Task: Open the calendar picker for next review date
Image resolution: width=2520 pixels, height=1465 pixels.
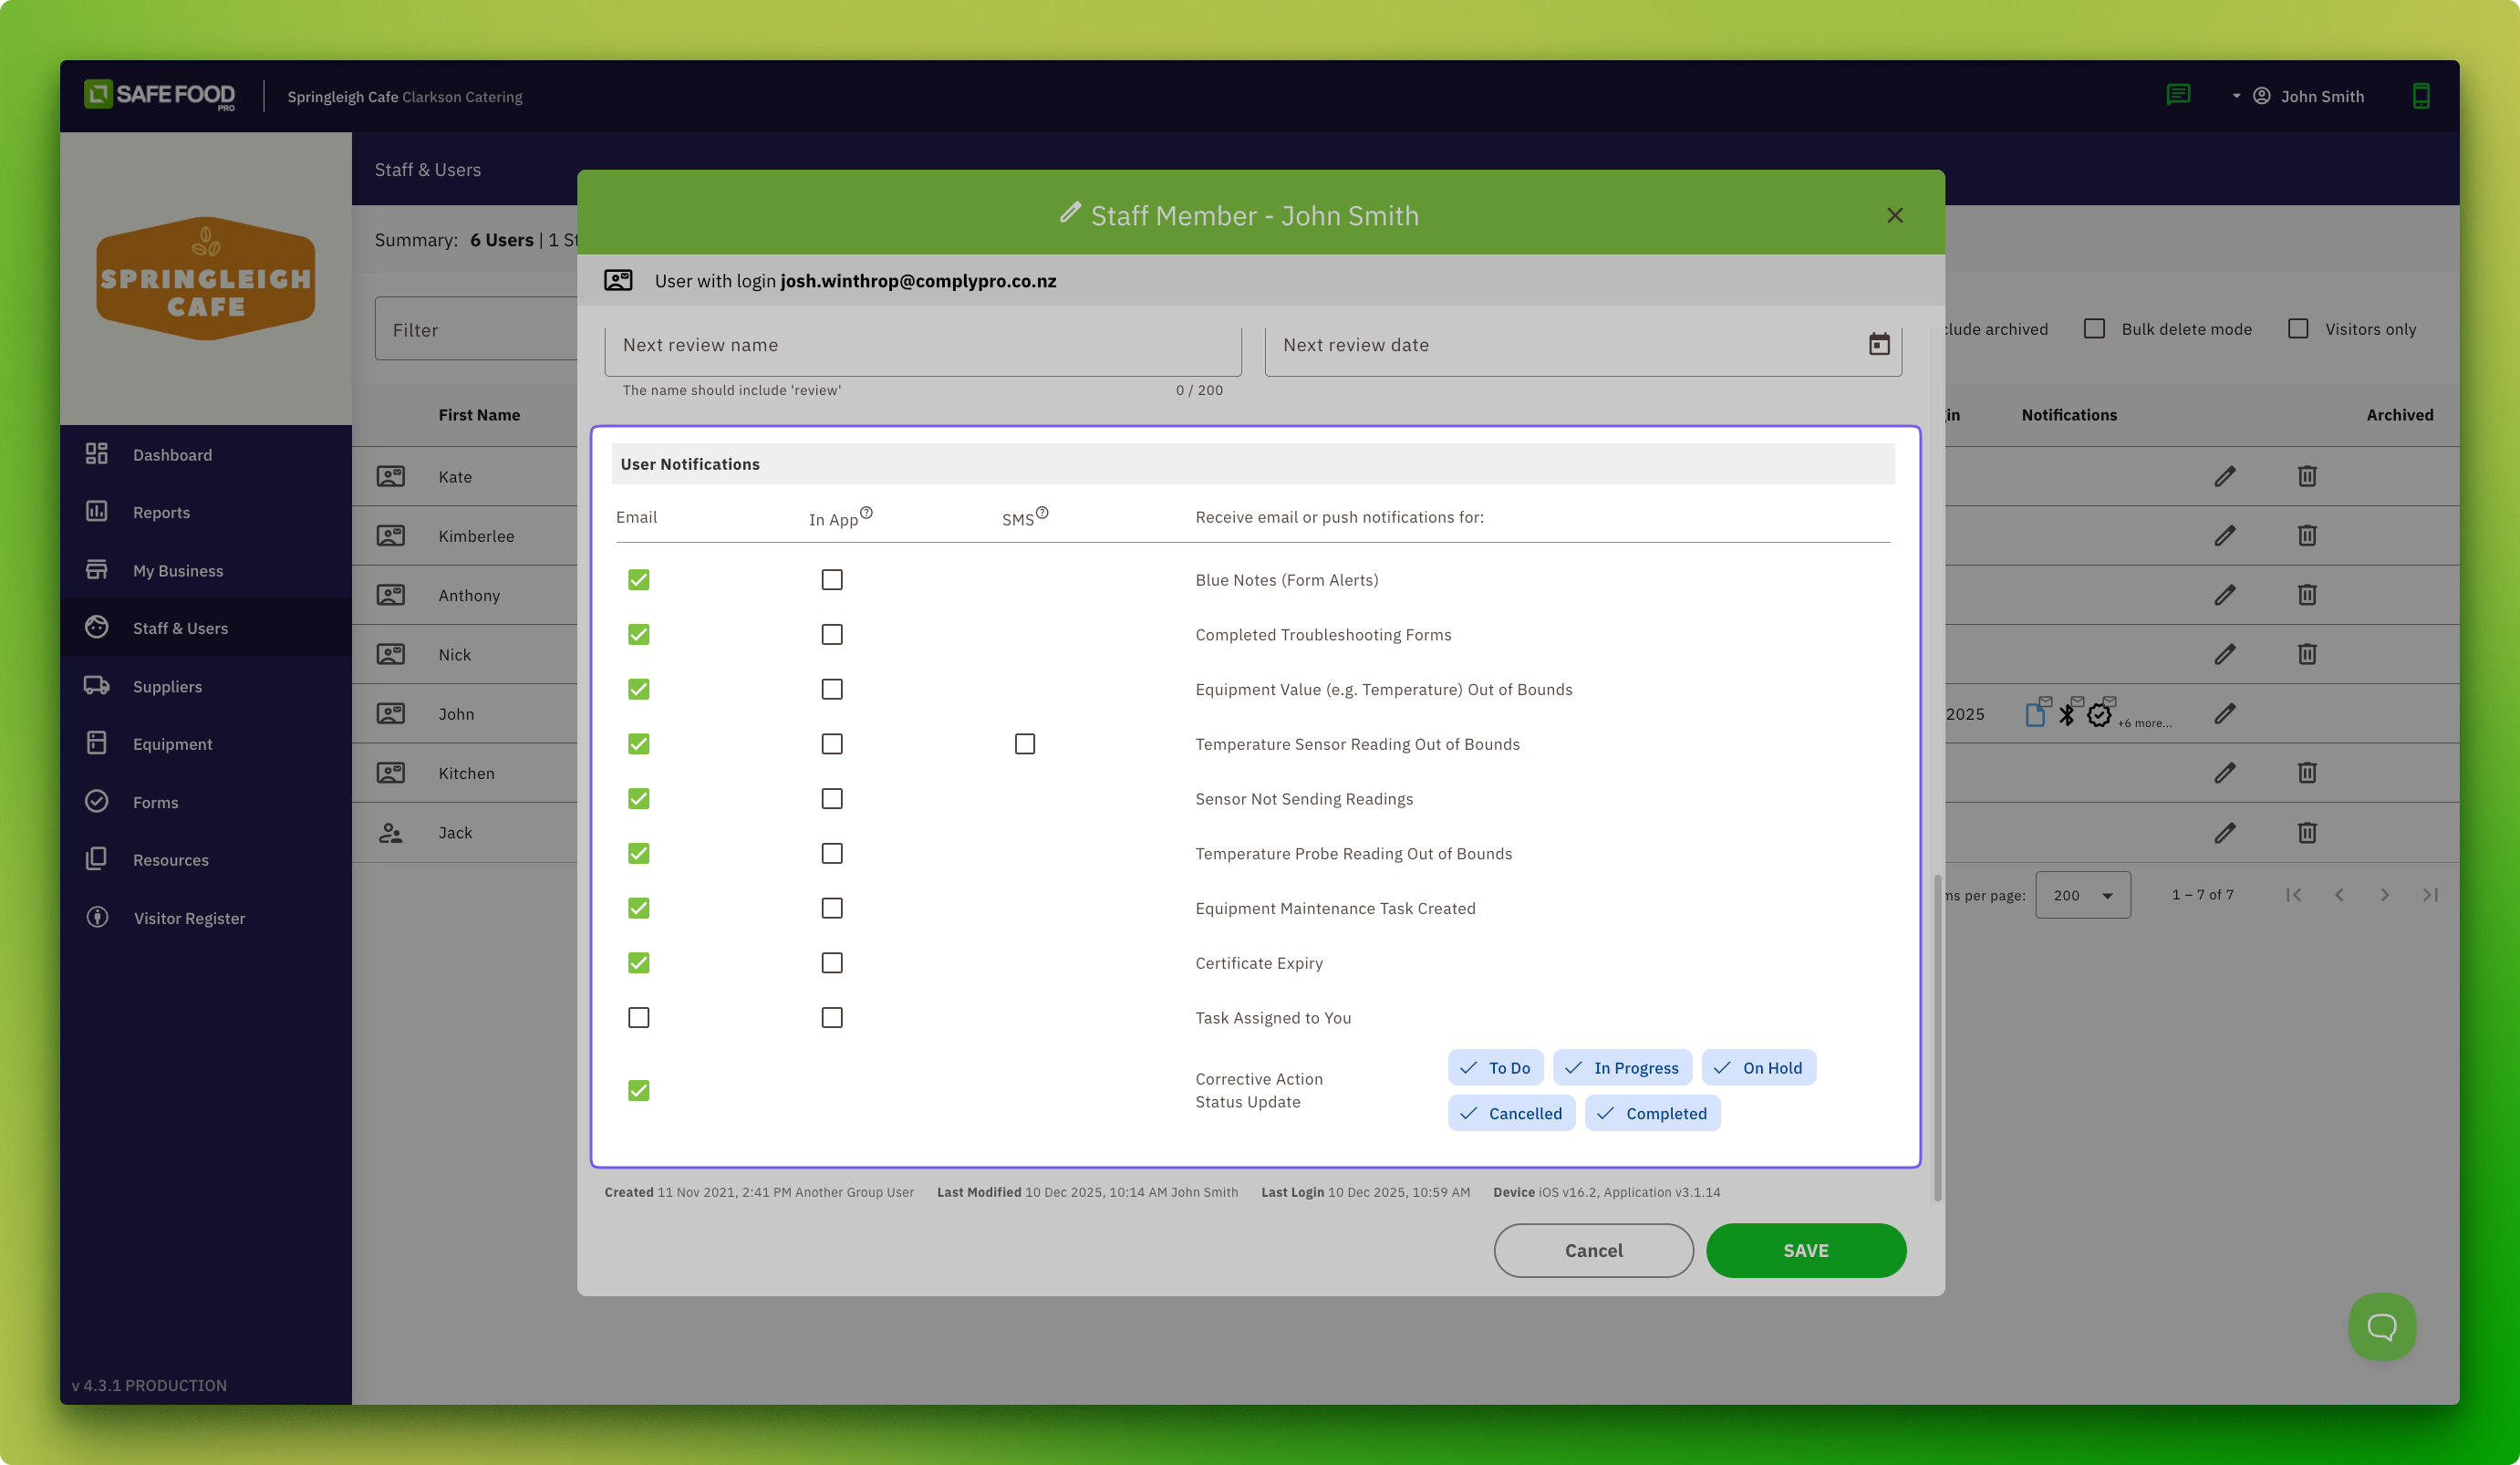Action: click(1879, 345)
